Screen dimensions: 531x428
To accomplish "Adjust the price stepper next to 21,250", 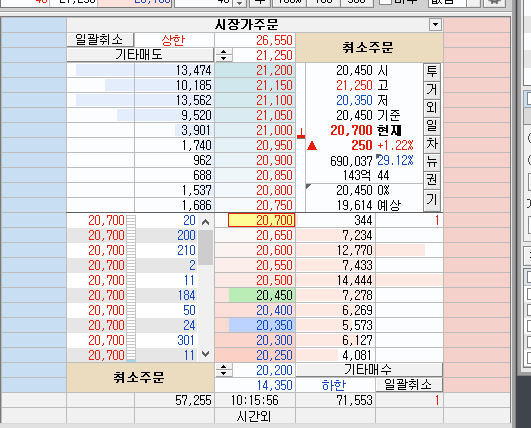I will [224, 55].
